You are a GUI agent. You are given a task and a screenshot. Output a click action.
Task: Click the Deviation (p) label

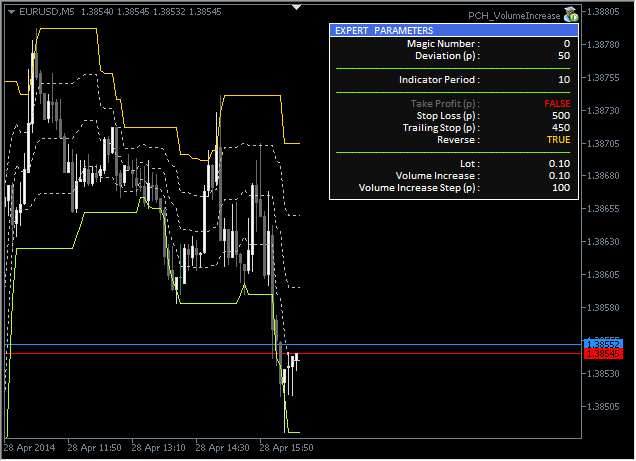tap(447, 56)
